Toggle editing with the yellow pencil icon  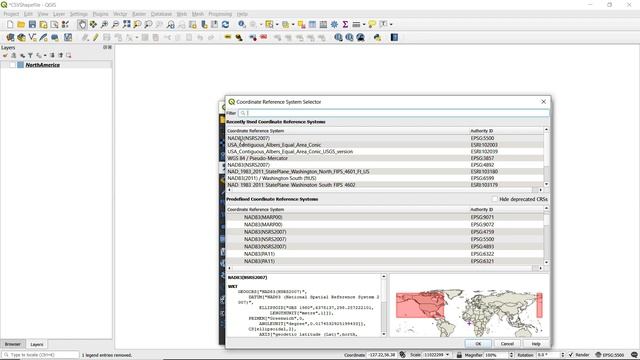tap(96, 38)
